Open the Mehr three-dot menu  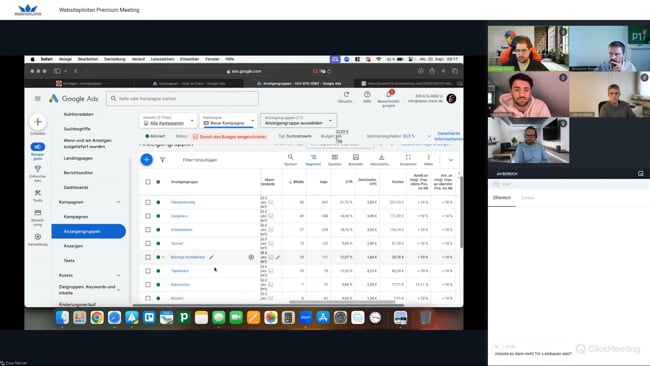[x=429, y=157]
